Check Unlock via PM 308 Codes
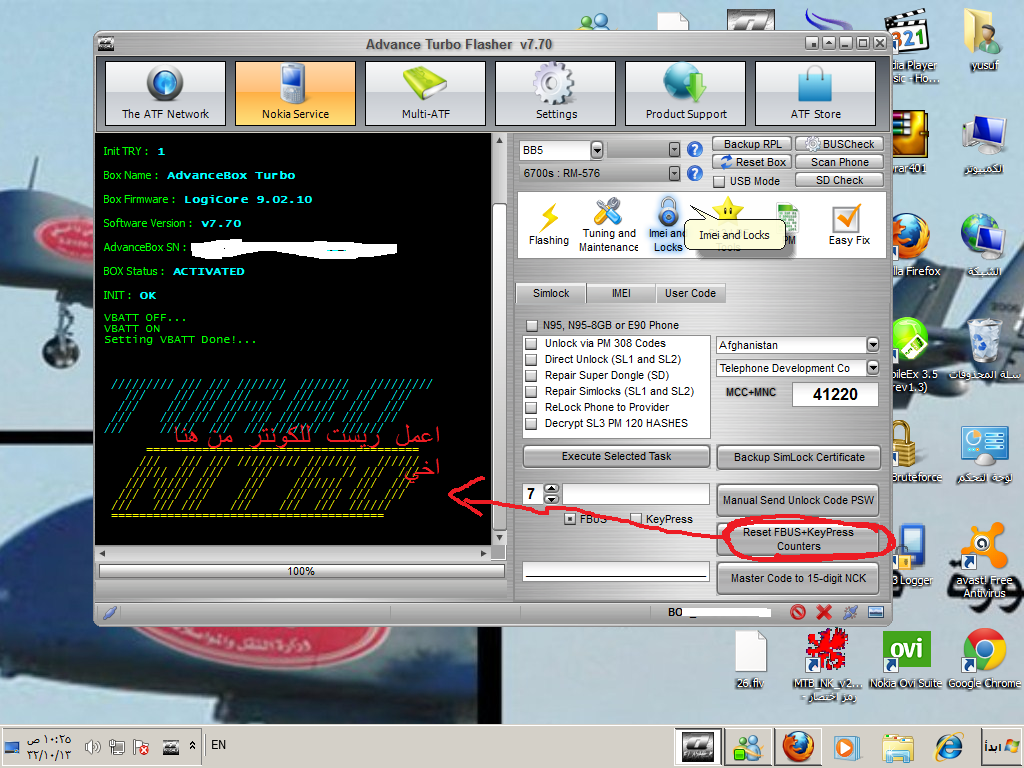 coord(532,344)
